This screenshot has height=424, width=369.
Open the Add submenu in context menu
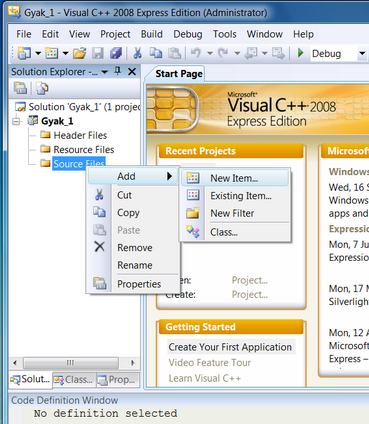(132, 176)
